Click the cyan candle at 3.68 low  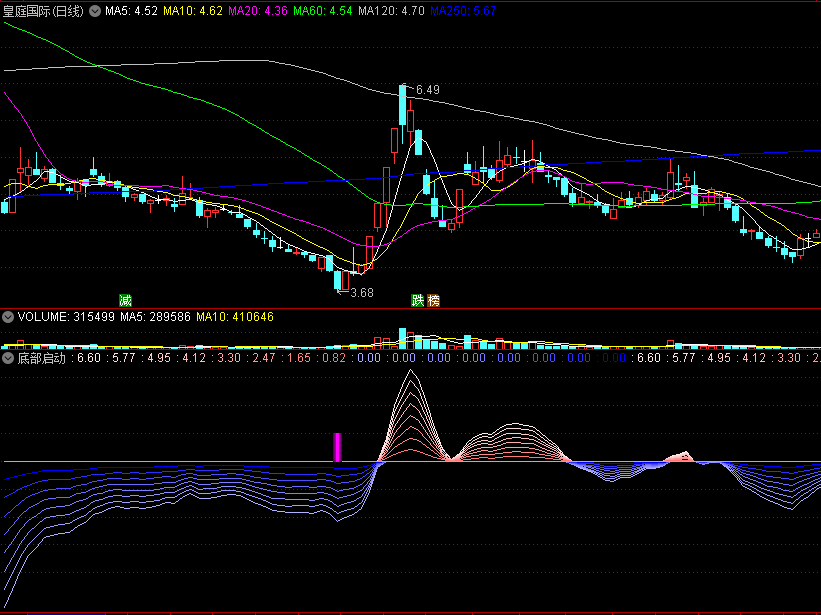[x=338, y=280]
